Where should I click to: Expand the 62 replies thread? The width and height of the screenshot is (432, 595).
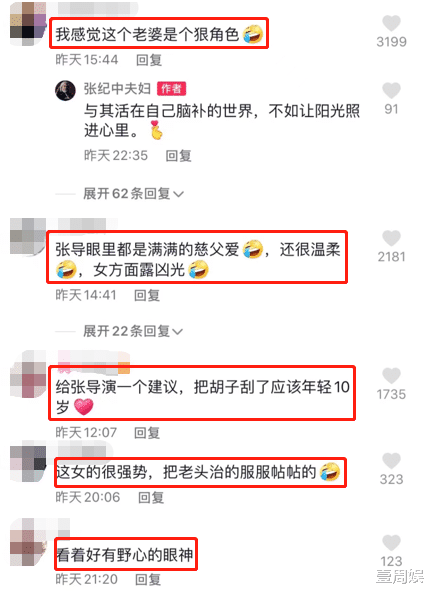[x=133, y=194]
